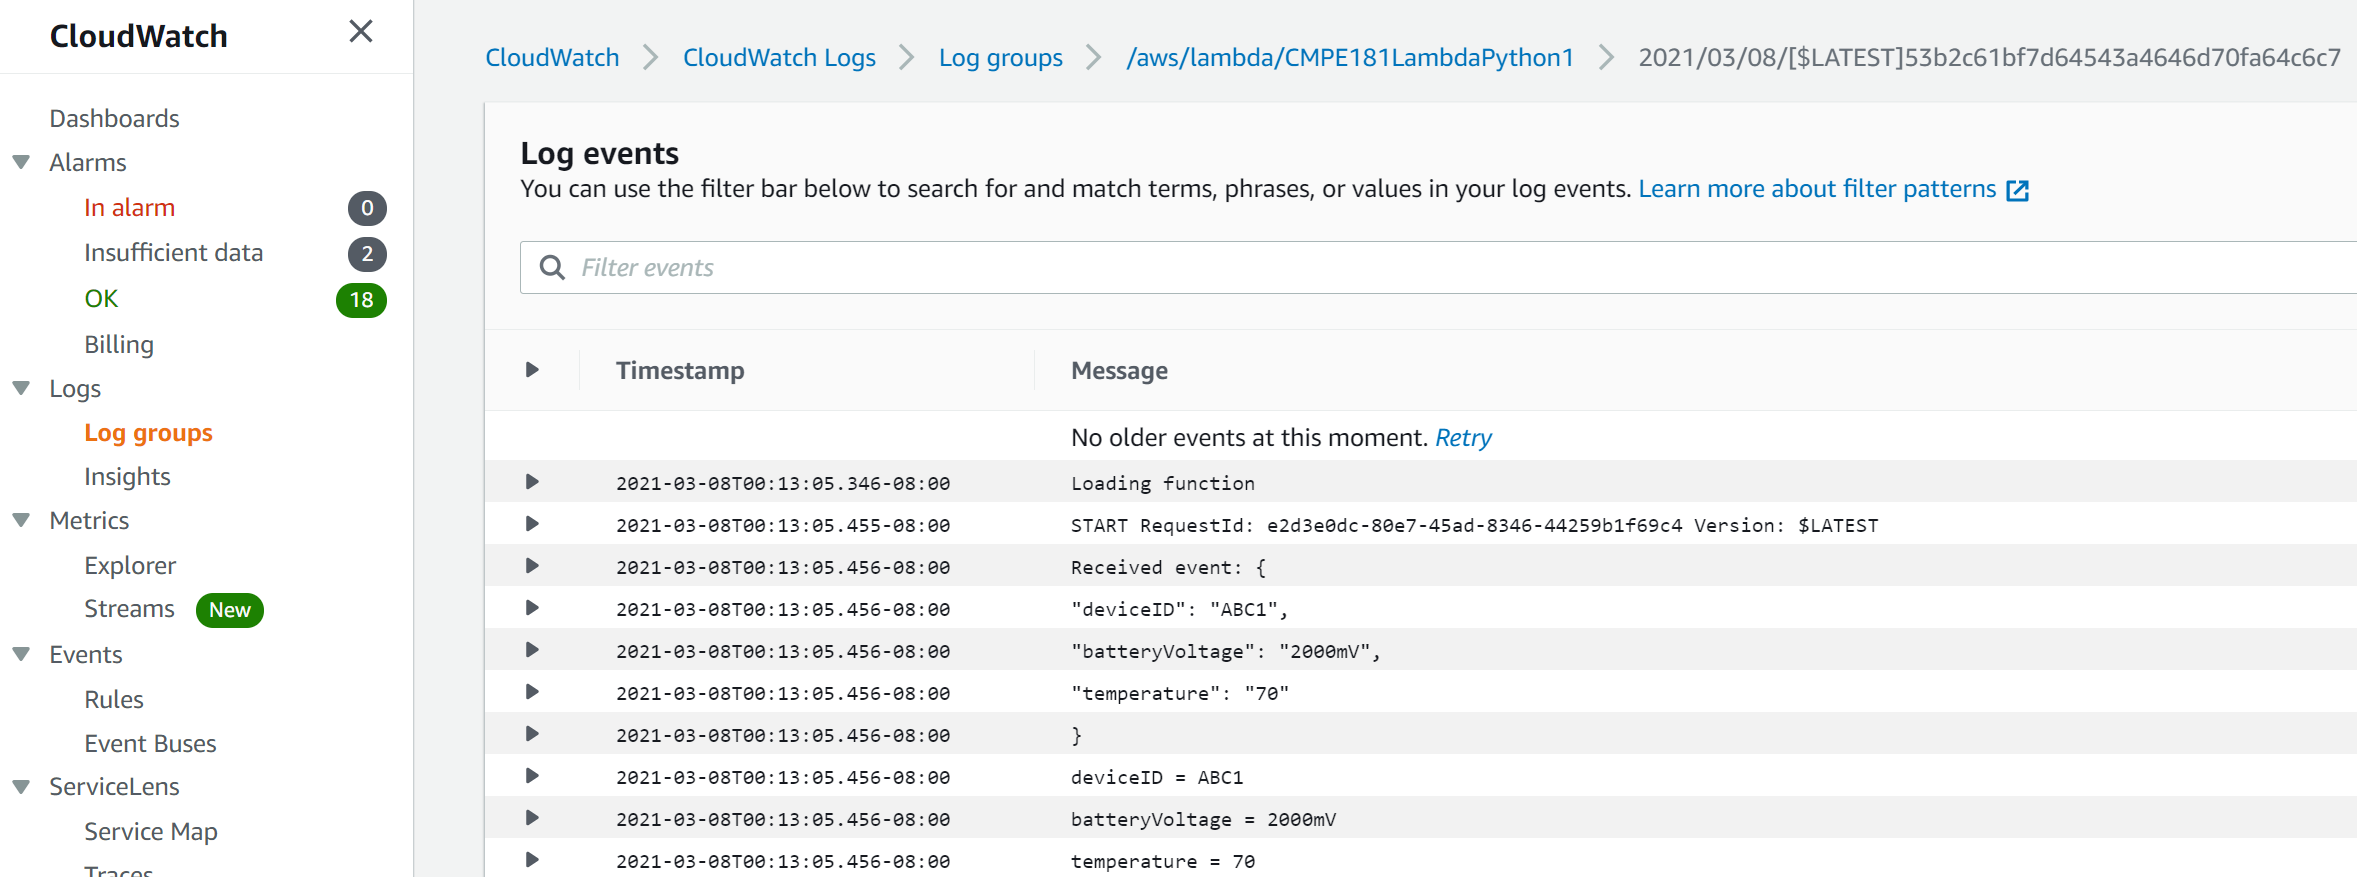Retry loading older events
This screenshot has width=2357, height=877.
tap(1463, 438)
